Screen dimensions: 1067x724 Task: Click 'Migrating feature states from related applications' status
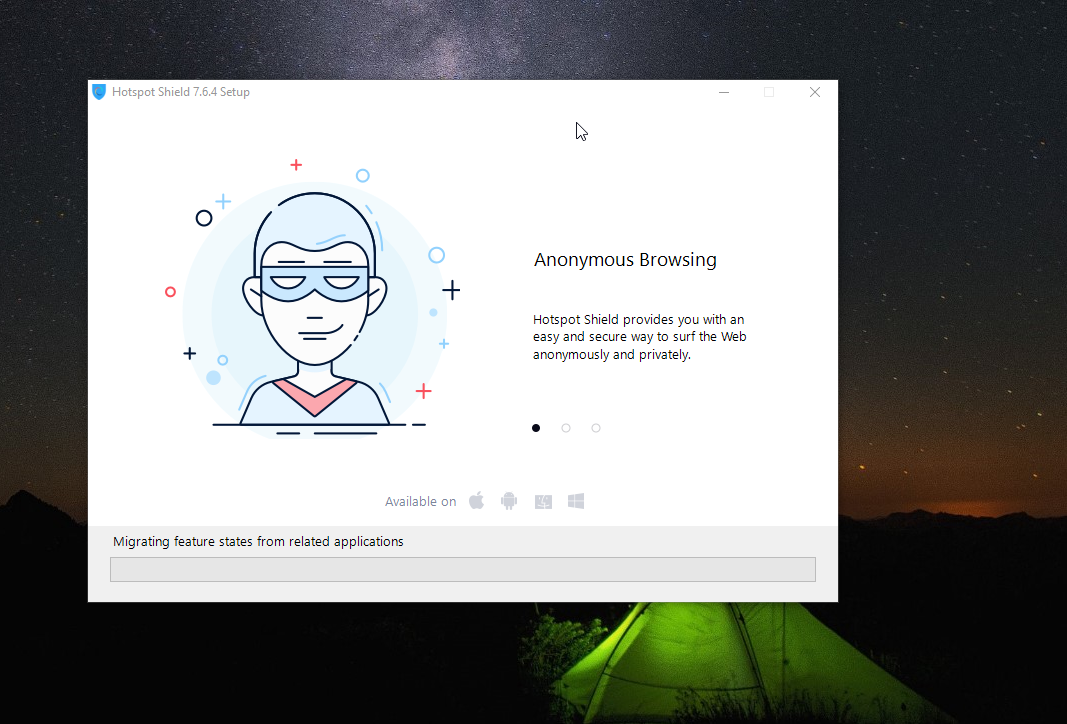[x=258, y=542]
